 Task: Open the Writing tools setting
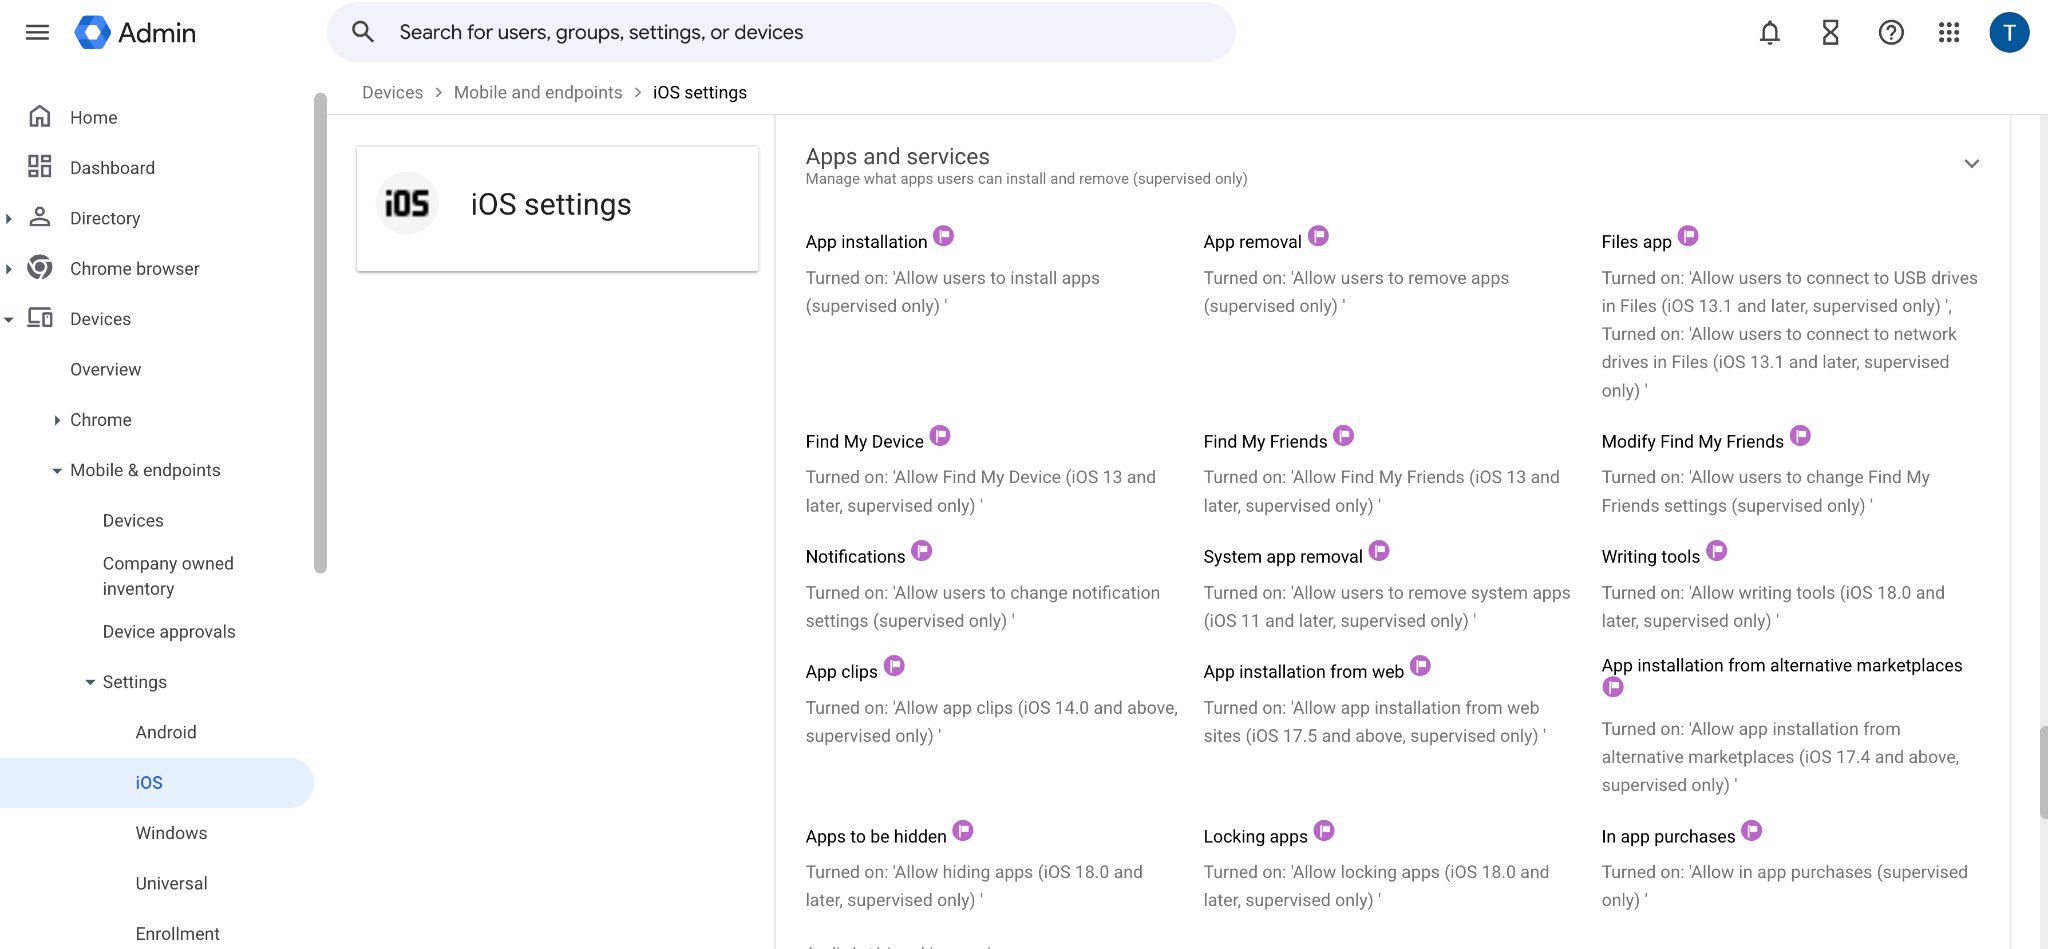pos(1651,557)
